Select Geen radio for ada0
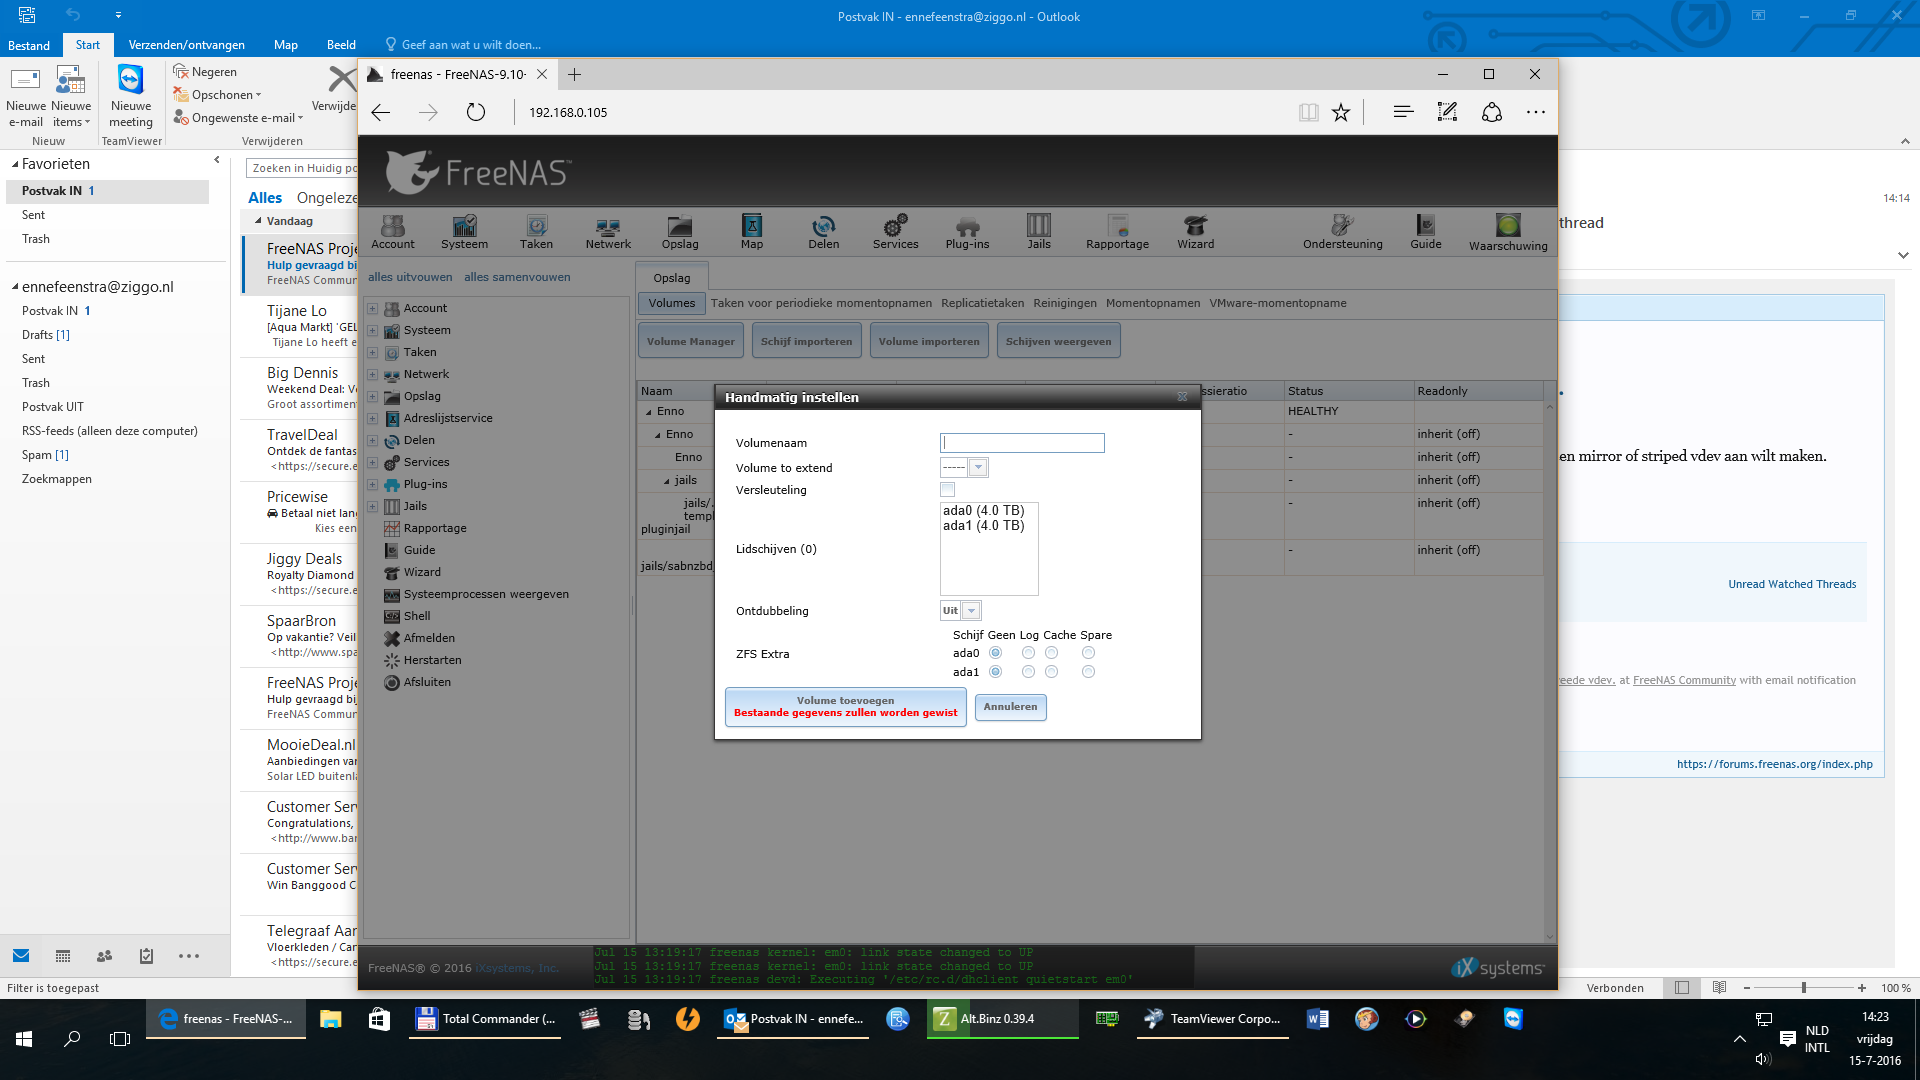This screenshot has height=1080, width=1920. (x=995, y=653)
